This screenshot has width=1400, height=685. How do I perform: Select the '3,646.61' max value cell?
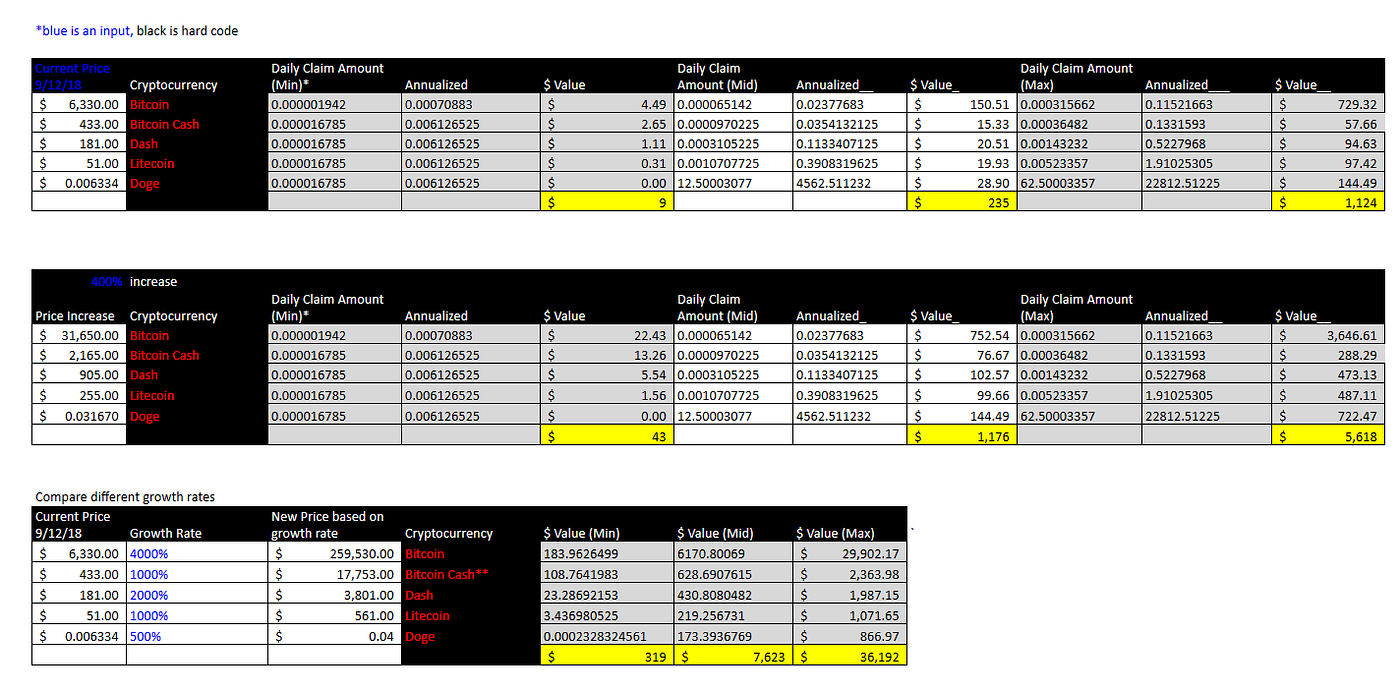(1327, 335)
